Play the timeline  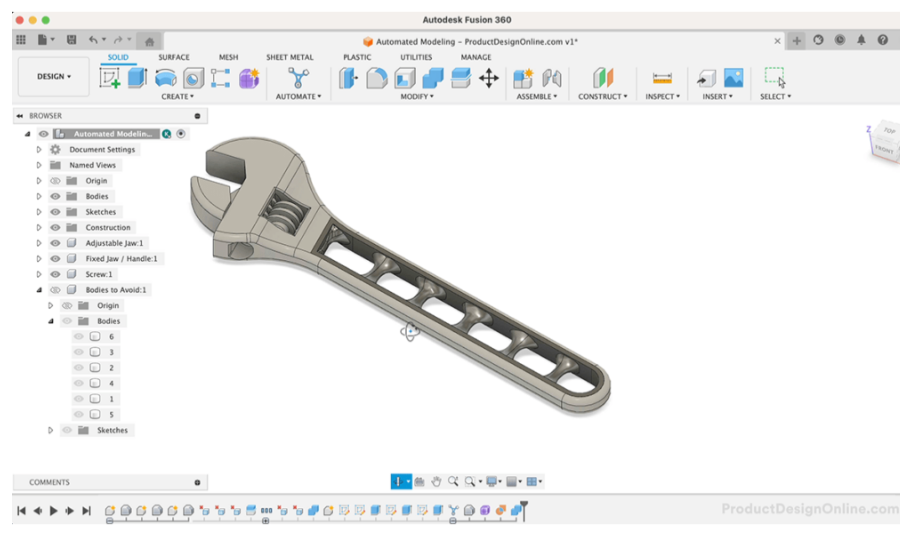(53, 511)
